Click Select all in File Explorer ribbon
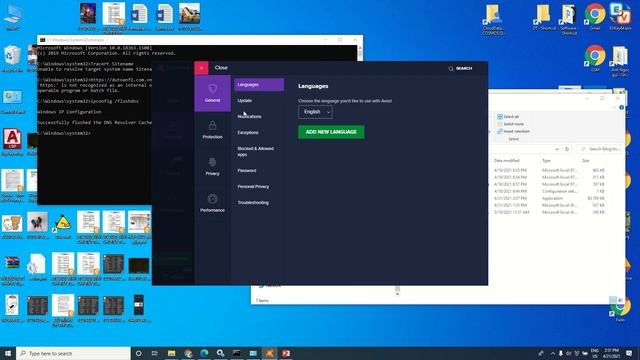 pyautogui.click(x=508, y=117)
